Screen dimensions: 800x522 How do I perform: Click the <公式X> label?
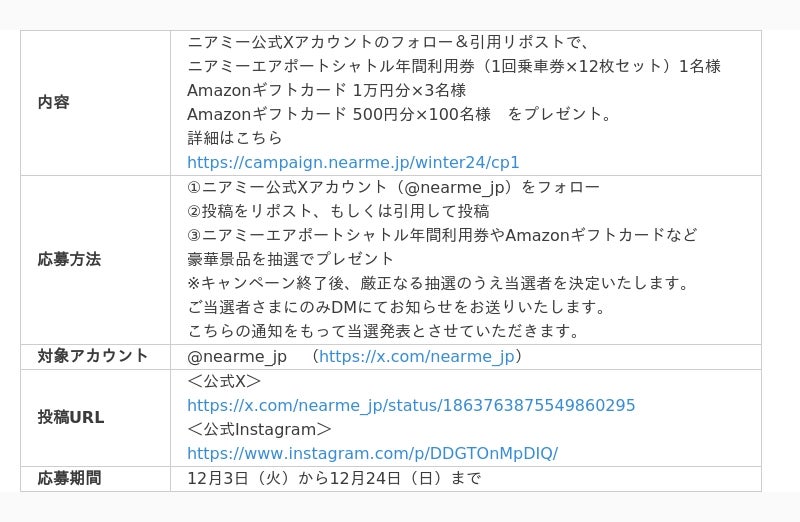pos(224,381)
